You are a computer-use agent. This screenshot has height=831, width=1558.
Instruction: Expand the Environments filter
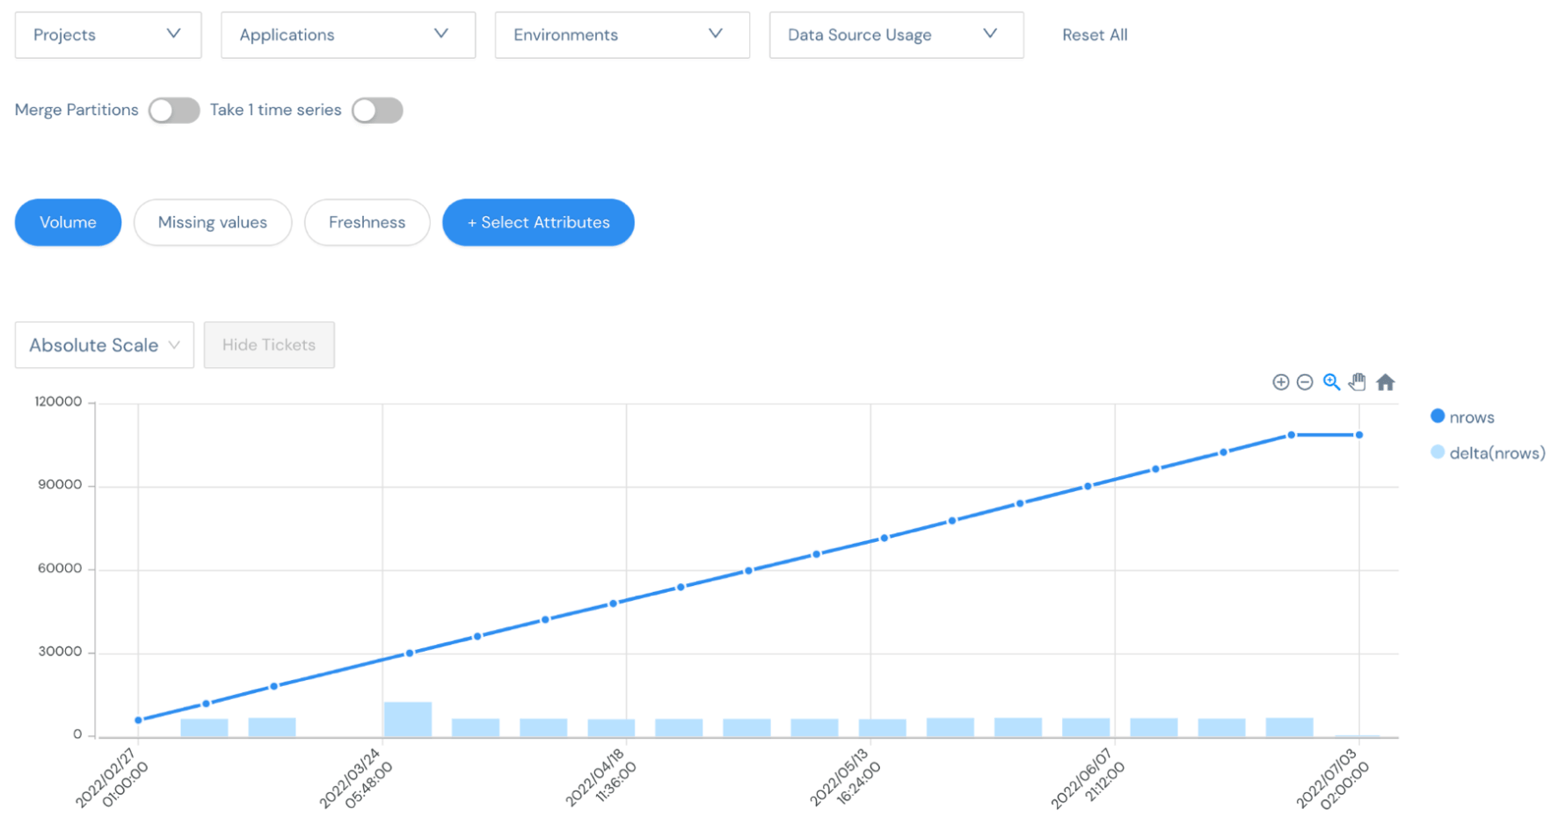pyautogui.click(x=621, y=35)
